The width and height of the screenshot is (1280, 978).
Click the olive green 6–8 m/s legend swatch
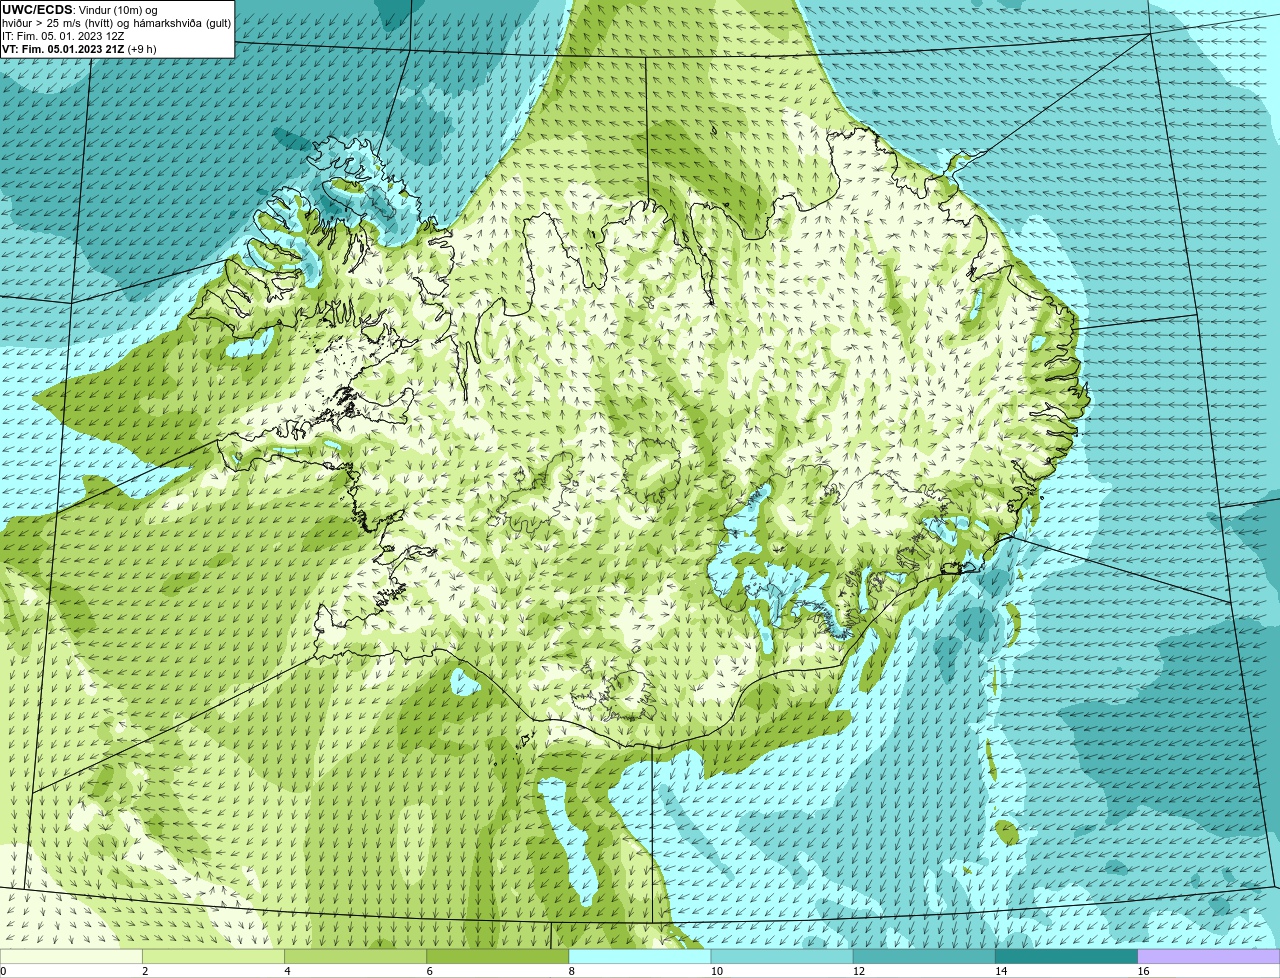pyautogui.click(x=499, y=957)
